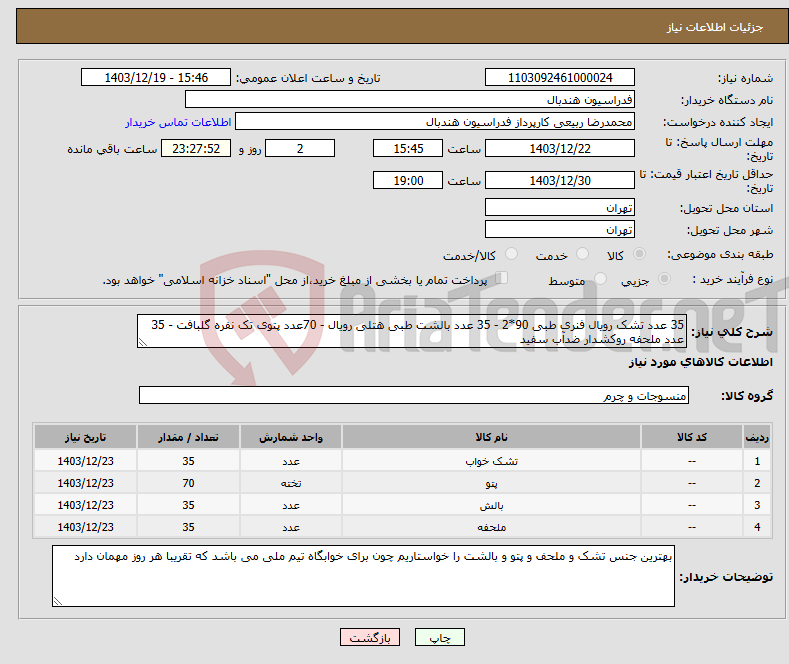Click the response deadline date 1403/12/22

[560, 148]
